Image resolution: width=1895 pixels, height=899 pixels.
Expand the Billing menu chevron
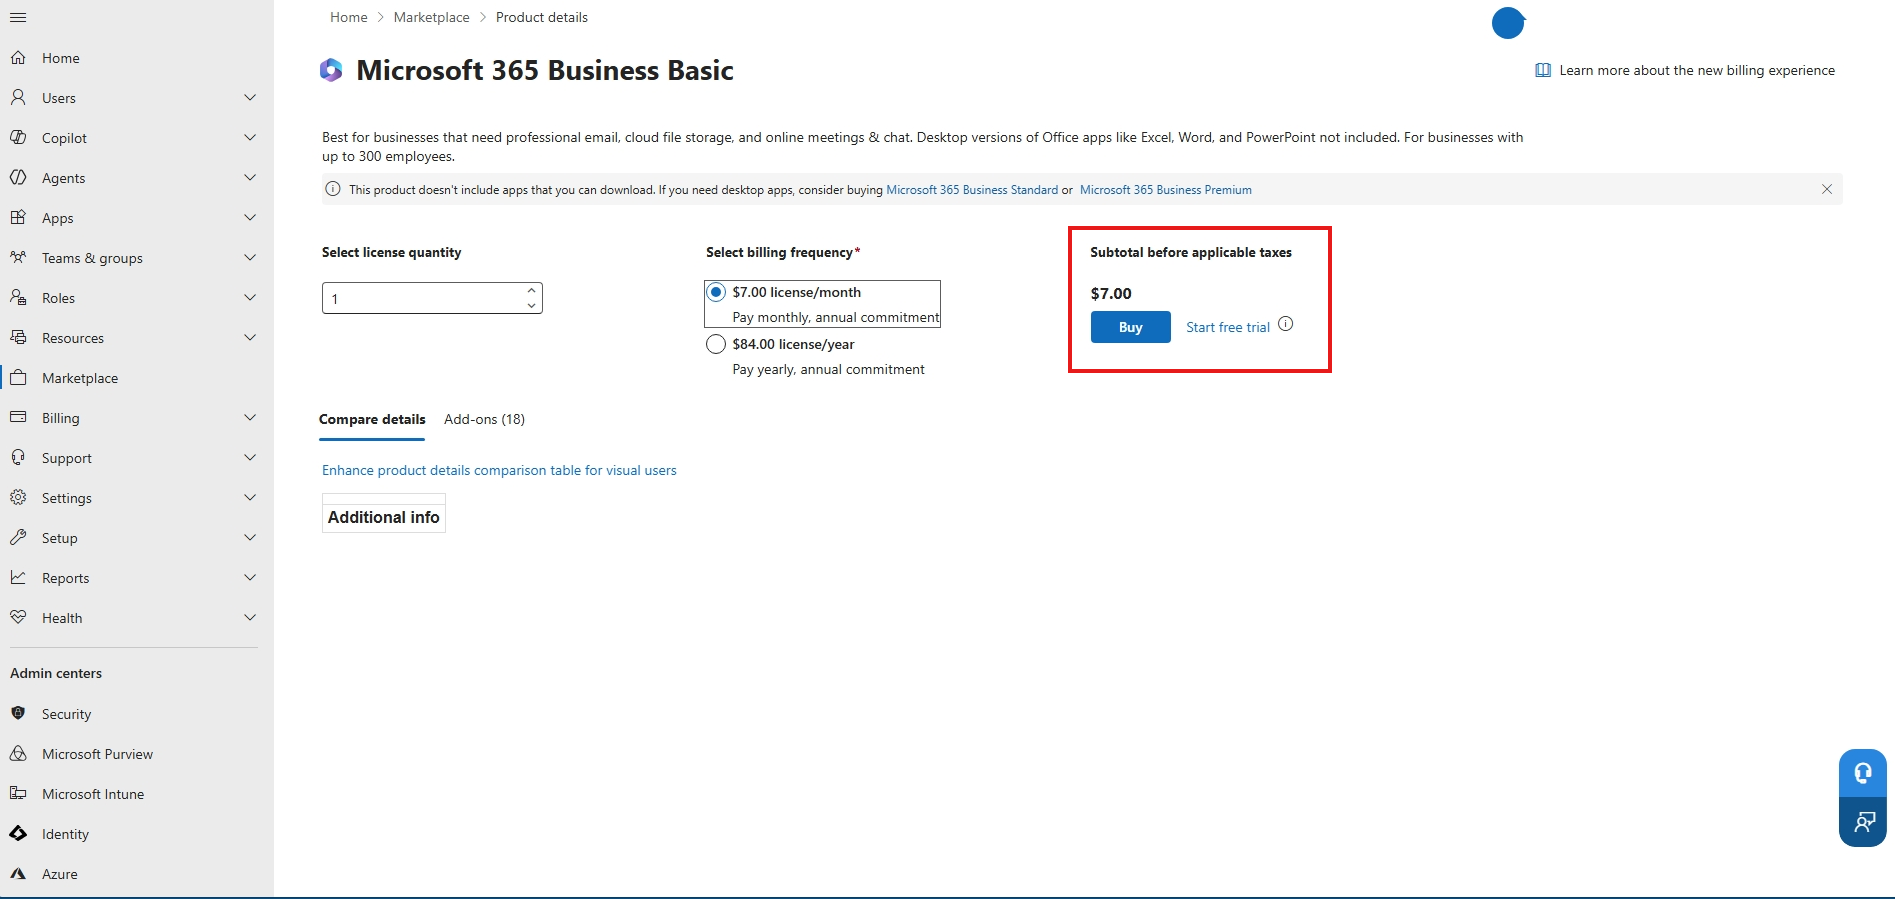point(250,418)
